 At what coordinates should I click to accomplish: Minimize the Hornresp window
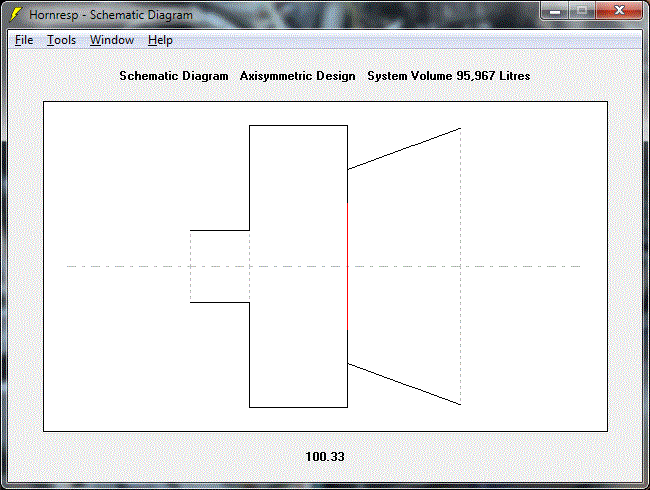pyautogui.click(x=555, y=11)
